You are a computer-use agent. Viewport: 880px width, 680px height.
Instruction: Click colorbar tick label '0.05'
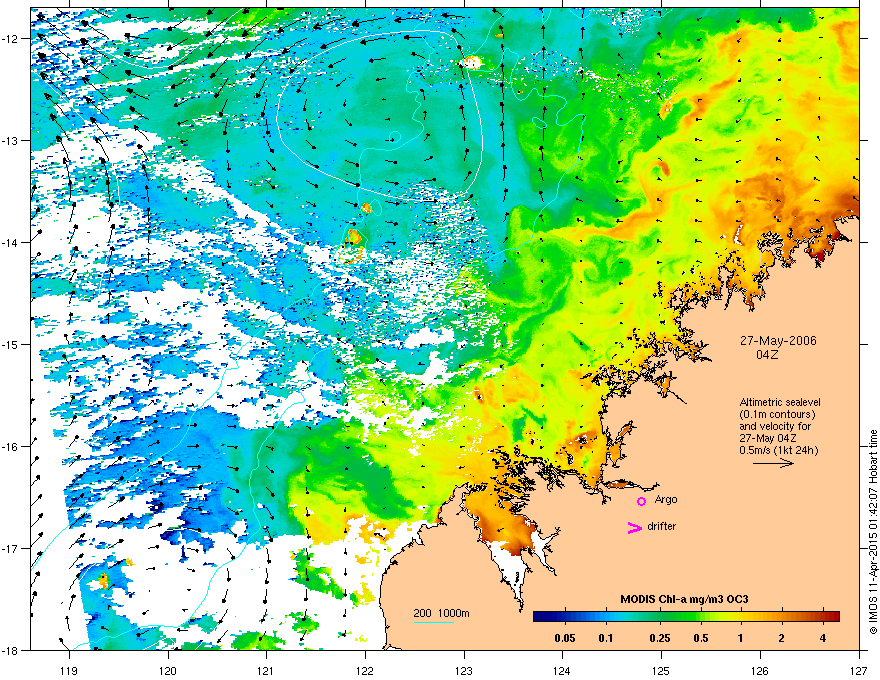(565, 638)
